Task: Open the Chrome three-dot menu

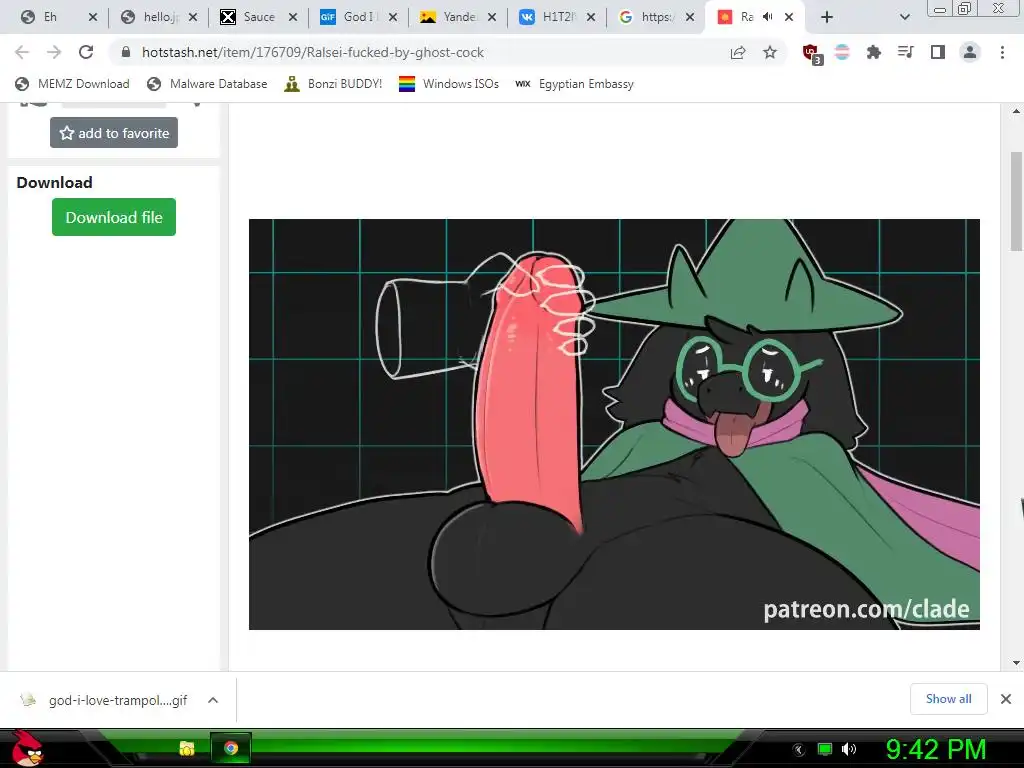Action: 1002,52
